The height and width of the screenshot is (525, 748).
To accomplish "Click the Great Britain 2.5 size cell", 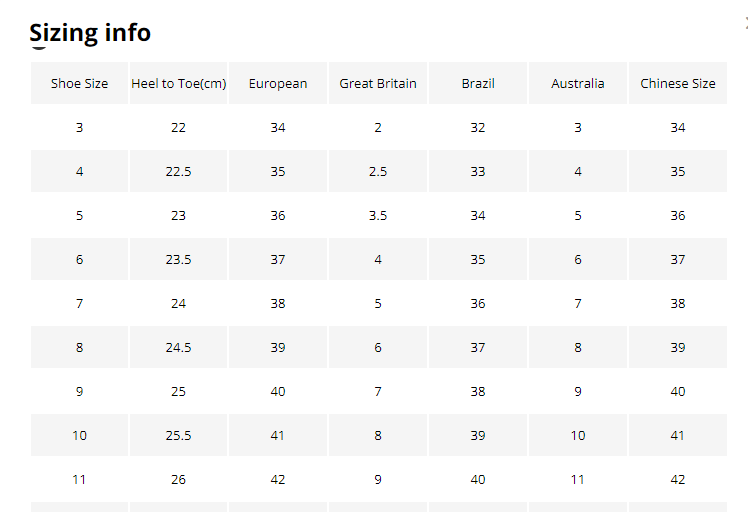I will click(378, 172).
